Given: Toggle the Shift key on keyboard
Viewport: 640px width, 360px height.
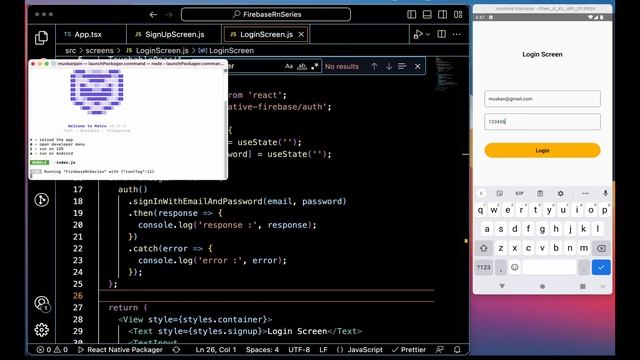Looking at the screenshot, I should [484, 248].
